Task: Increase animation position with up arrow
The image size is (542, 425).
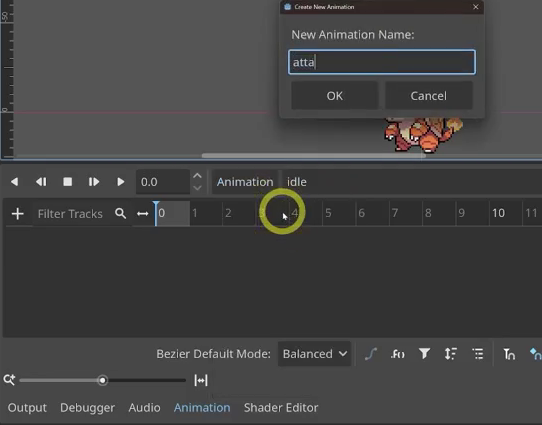Action: click(x=197, y=176)
